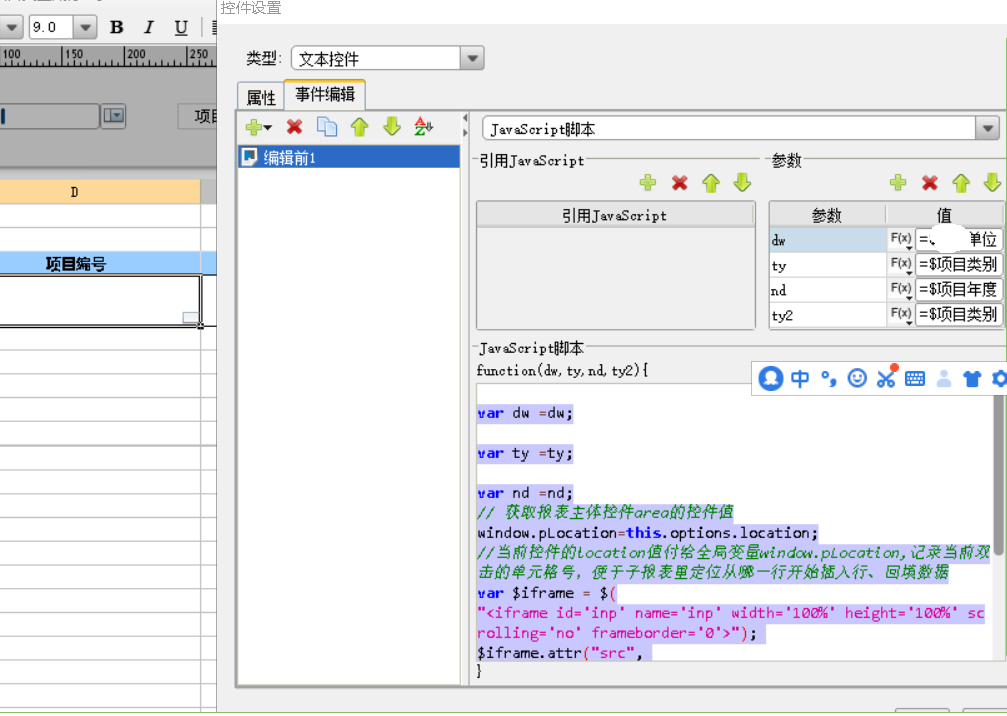Click the 值 column header
The height and width of the screenshot is (716, 1007).
point(944,215)
